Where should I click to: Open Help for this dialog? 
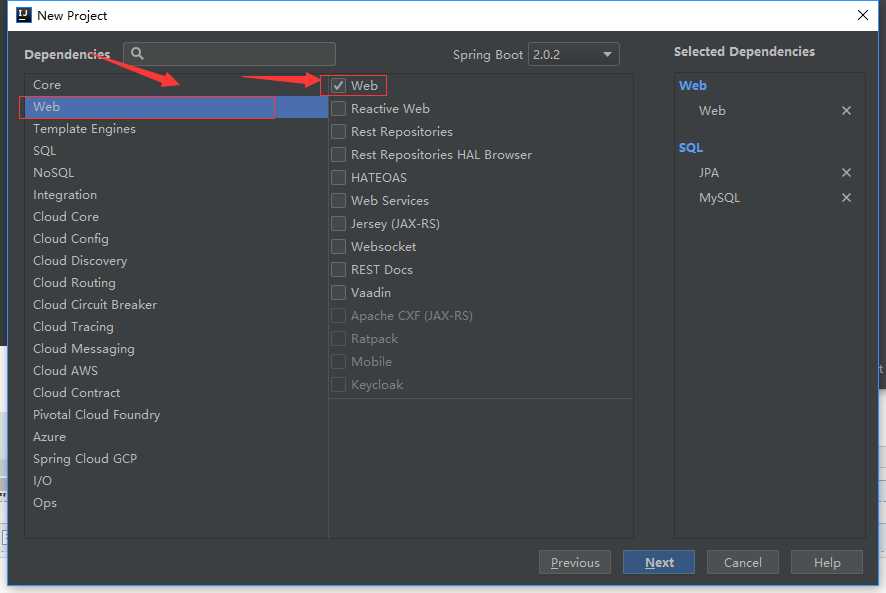point(827,562)
